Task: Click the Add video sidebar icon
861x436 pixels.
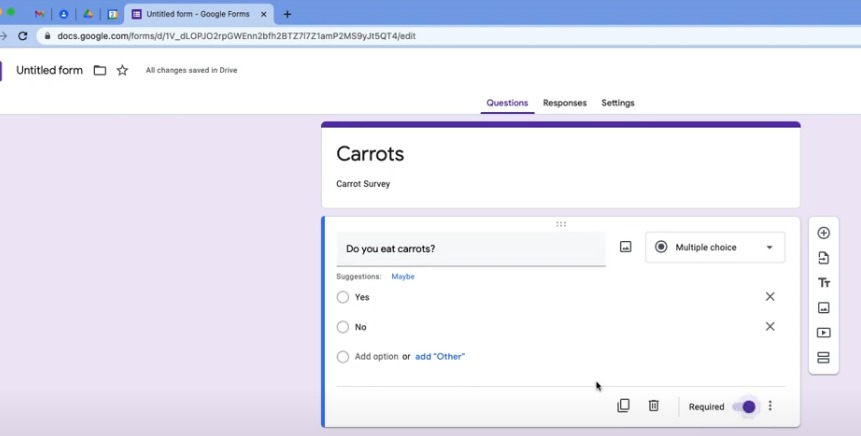Action: coord(823,333)
